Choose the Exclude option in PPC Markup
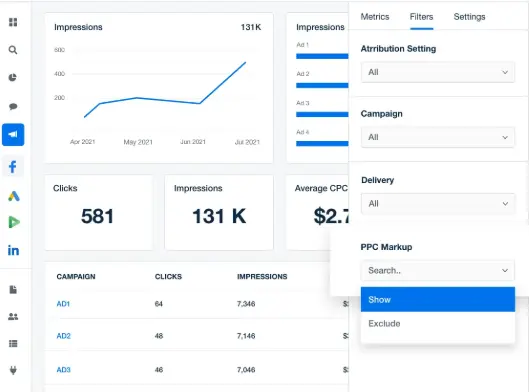The width and height of the screenshot is (529, 392). tap(438, 324)
